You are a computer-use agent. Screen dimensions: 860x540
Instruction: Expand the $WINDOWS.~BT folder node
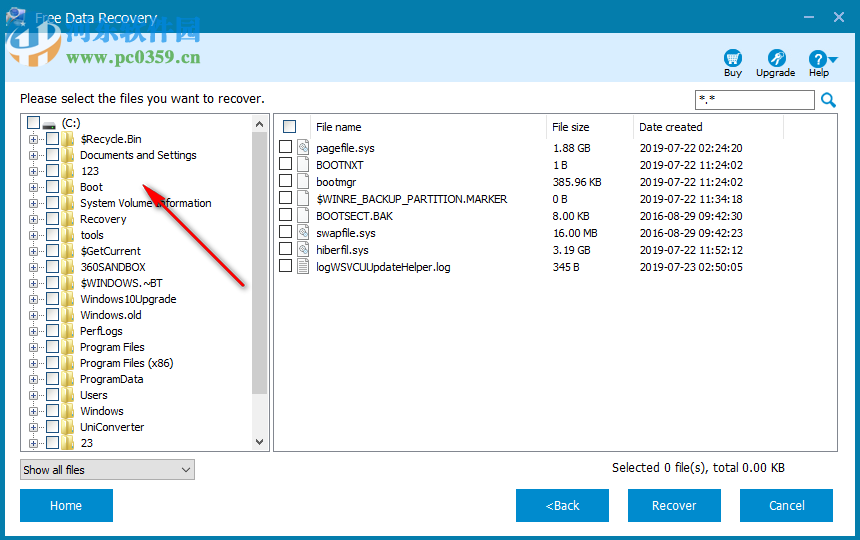coord(33,283)
